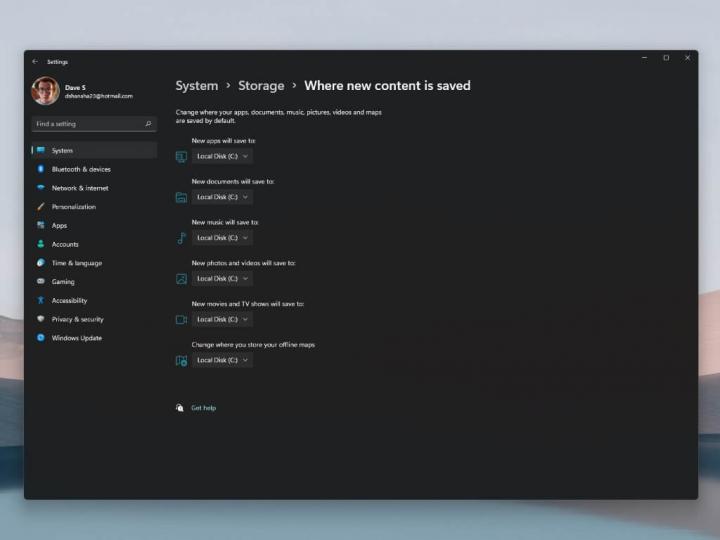This screenshot has height=540, width=720.
Task: Click 'Where new content is saved' heading
Action: (387, 86)
